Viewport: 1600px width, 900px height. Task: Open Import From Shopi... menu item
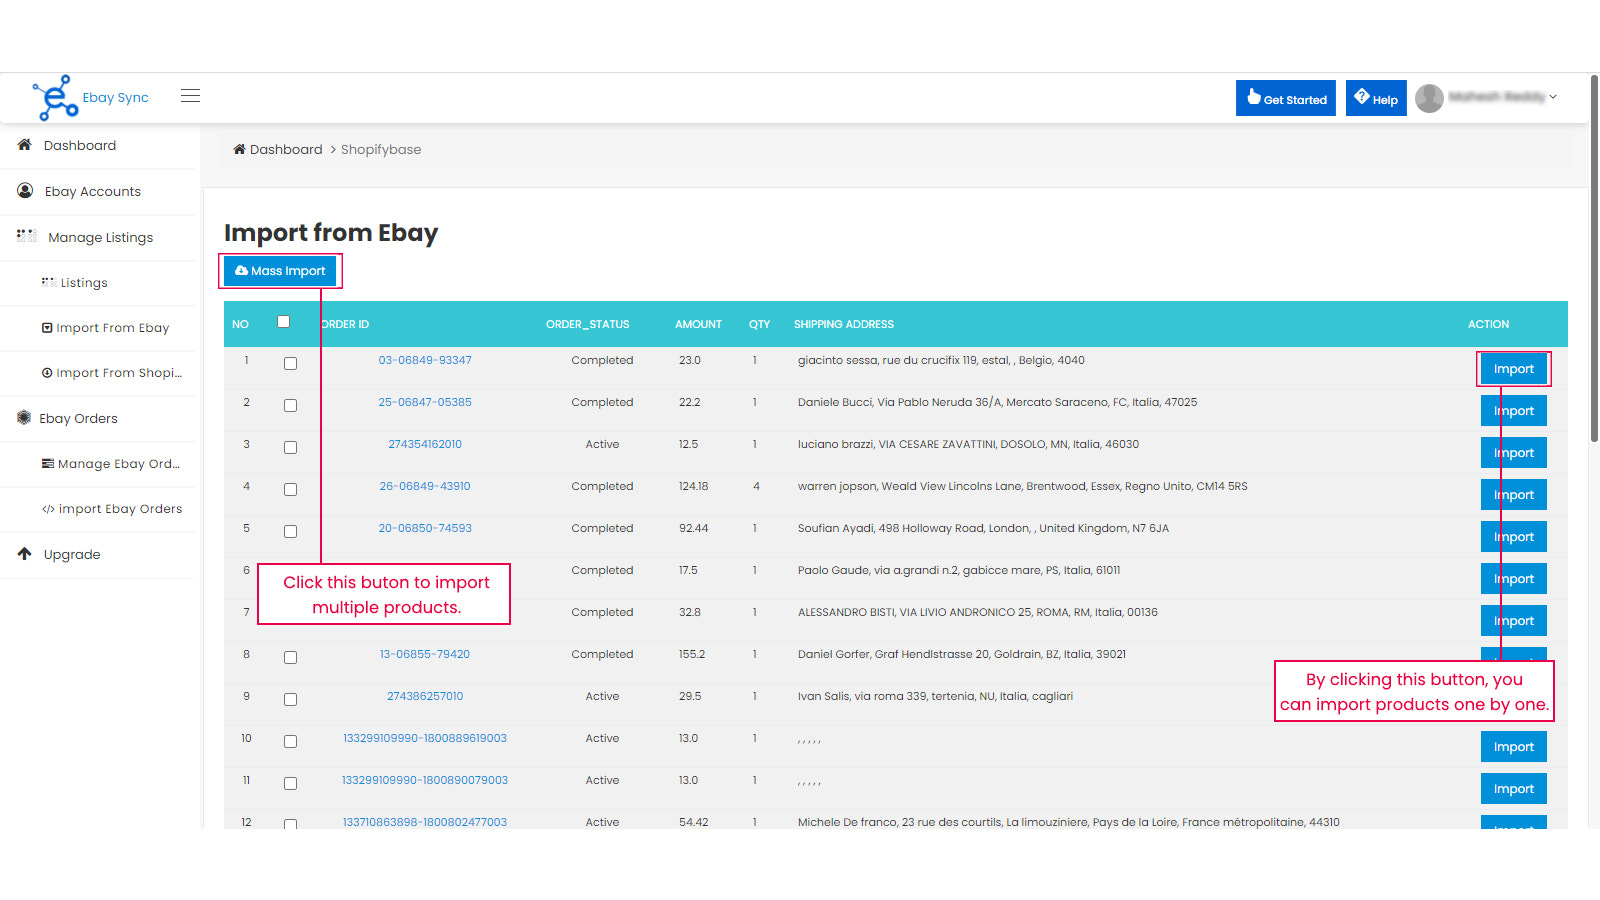coord(119,373)
